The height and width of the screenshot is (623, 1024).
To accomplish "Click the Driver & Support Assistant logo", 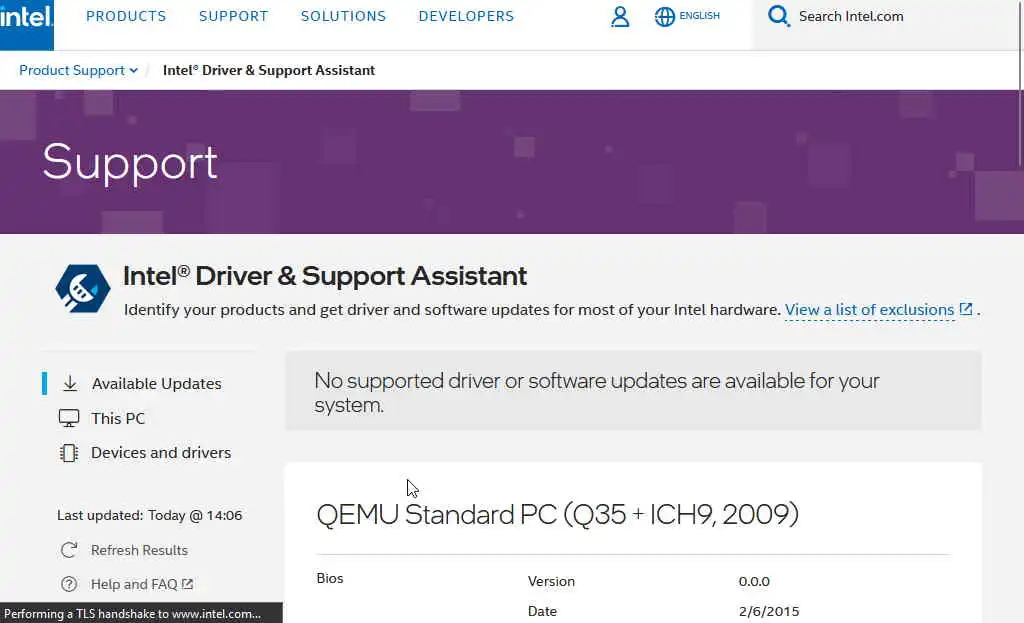I will pos(83,288).
